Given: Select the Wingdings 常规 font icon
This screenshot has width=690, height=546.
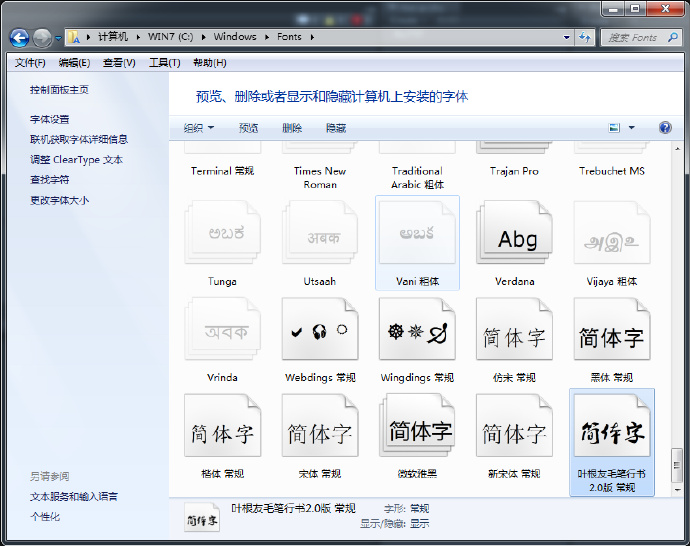Looking at the screenshot, I should 417,329.
